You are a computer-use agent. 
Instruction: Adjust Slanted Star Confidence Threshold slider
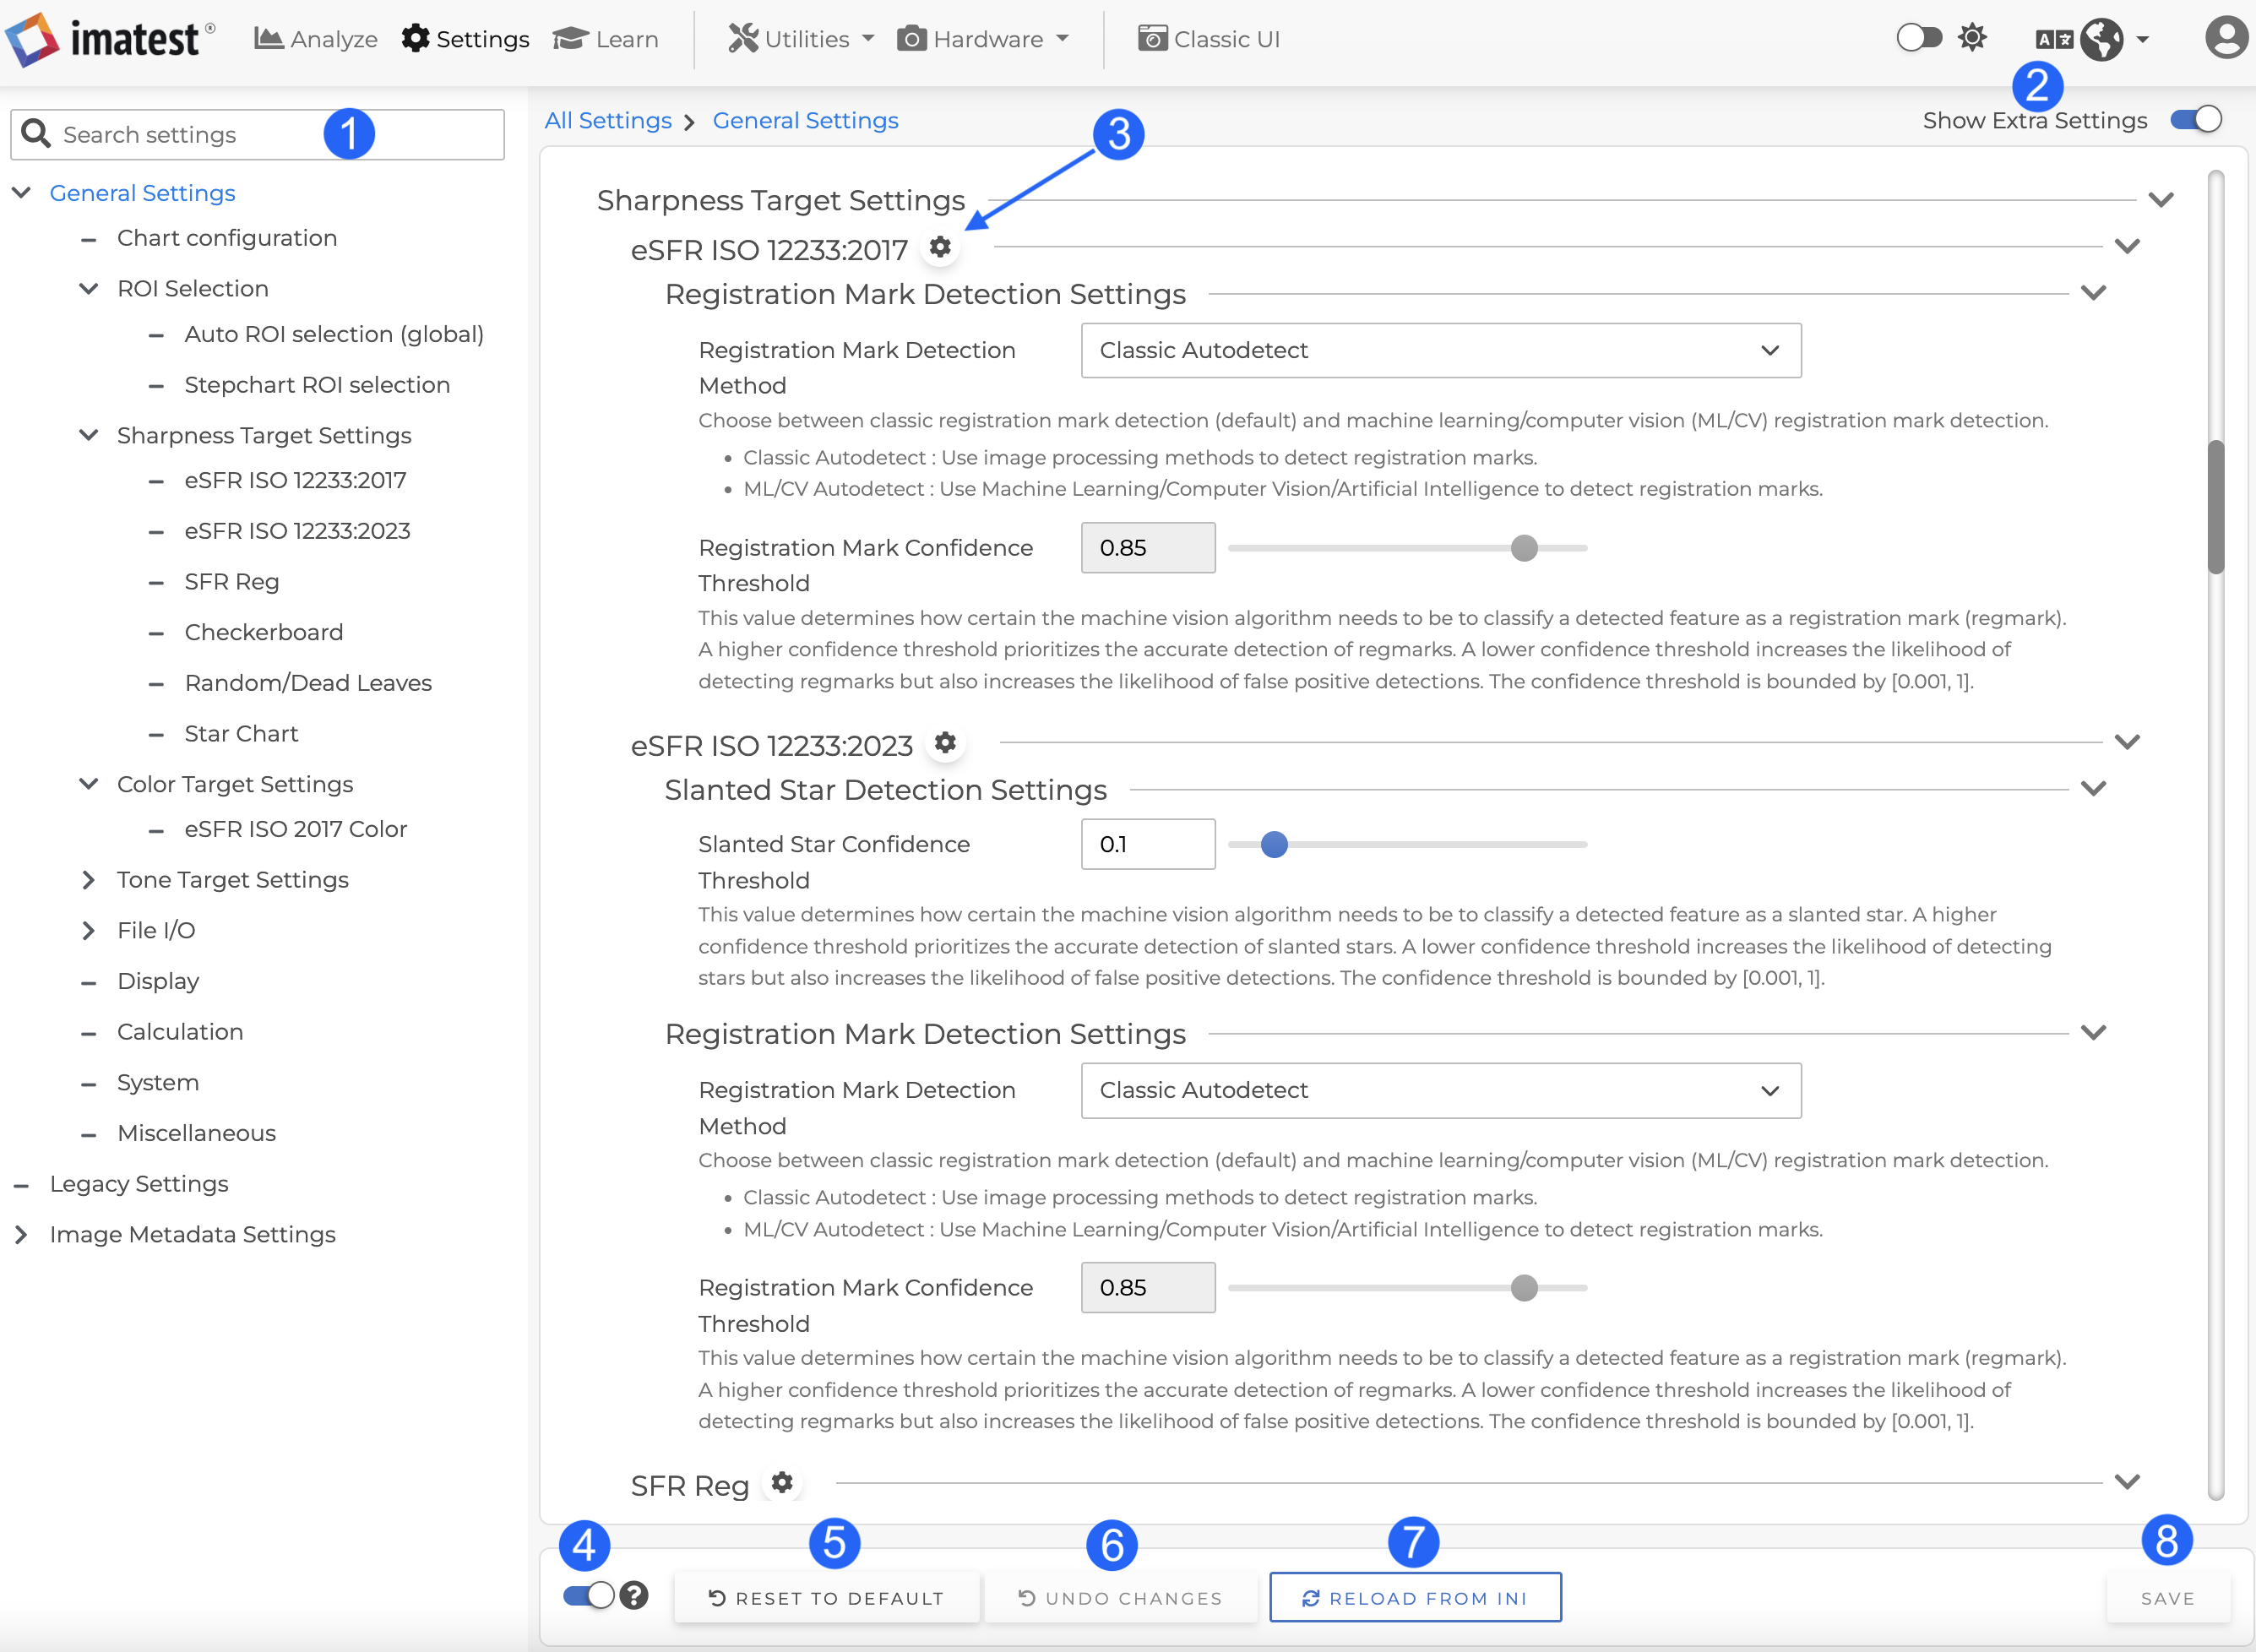[1274, 845]
